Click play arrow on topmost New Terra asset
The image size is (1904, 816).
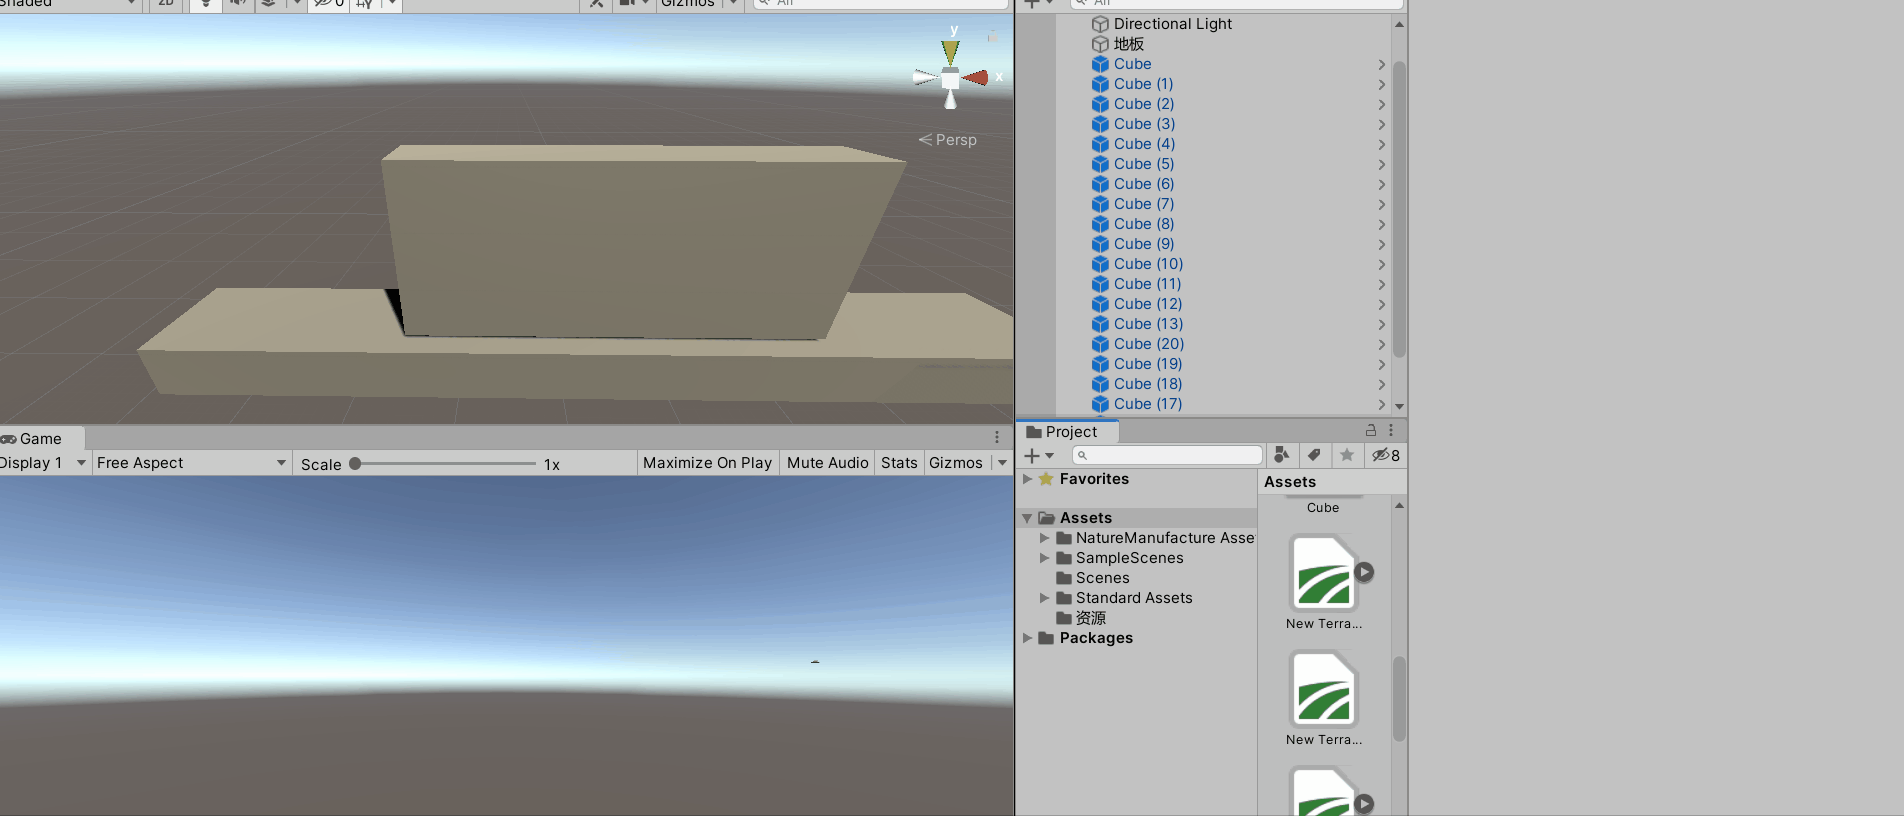1364,572
